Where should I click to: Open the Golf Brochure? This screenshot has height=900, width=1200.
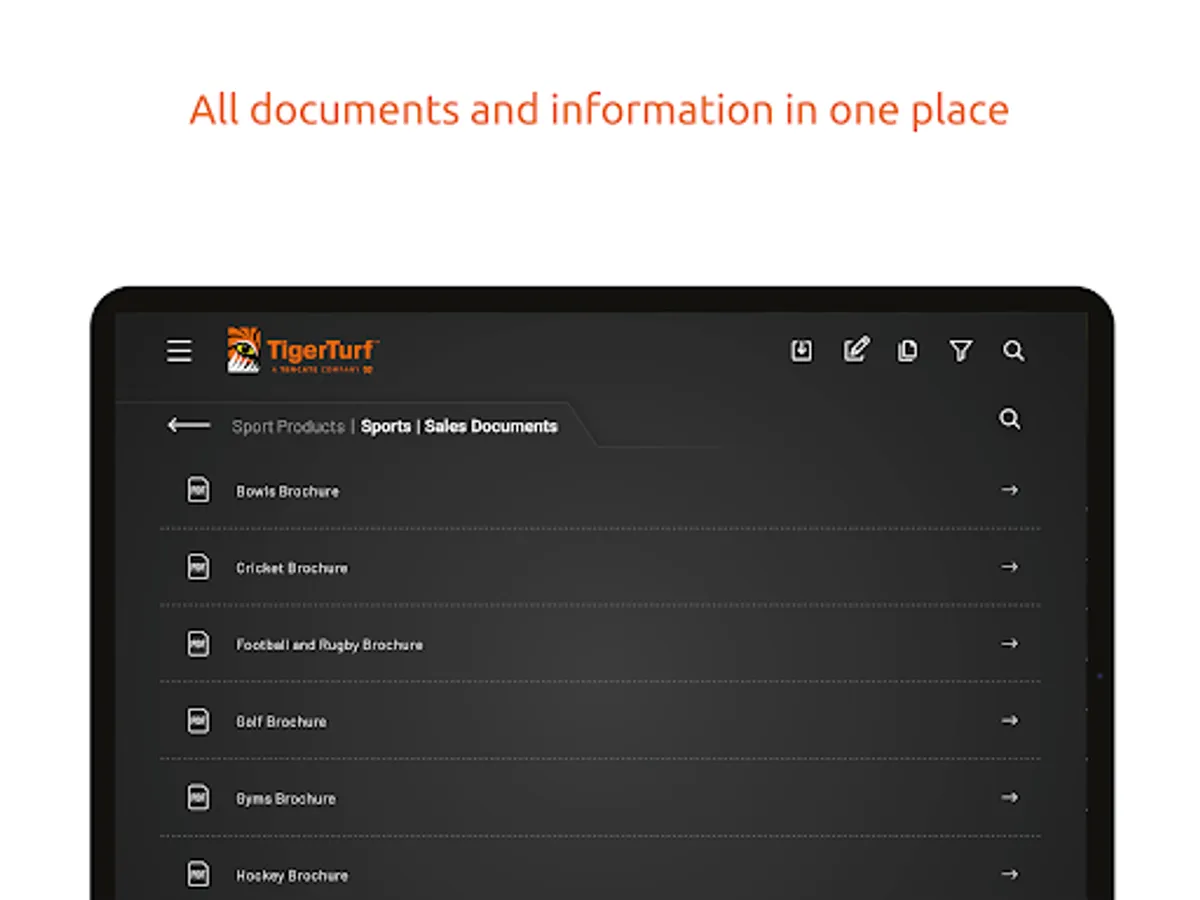[x=600, y=721]
